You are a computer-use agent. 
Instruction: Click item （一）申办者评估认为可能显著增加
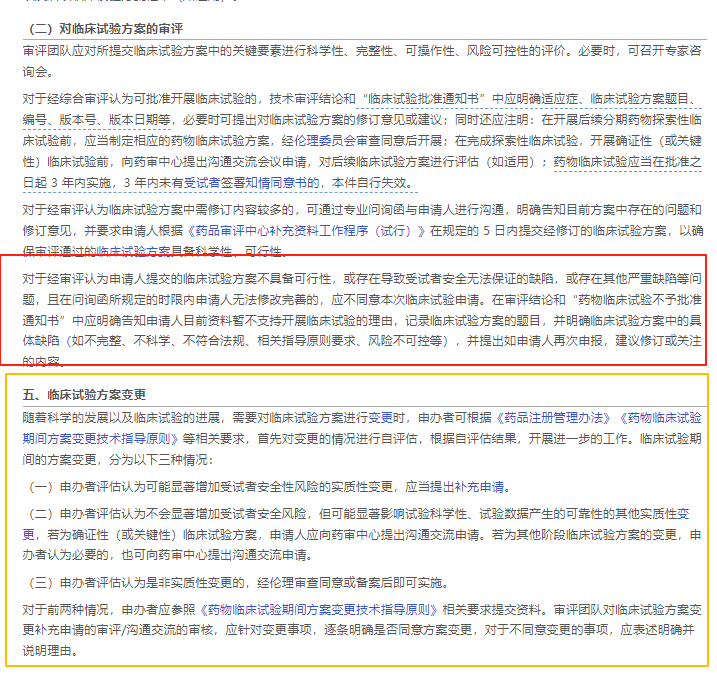(x=268, y=487)
